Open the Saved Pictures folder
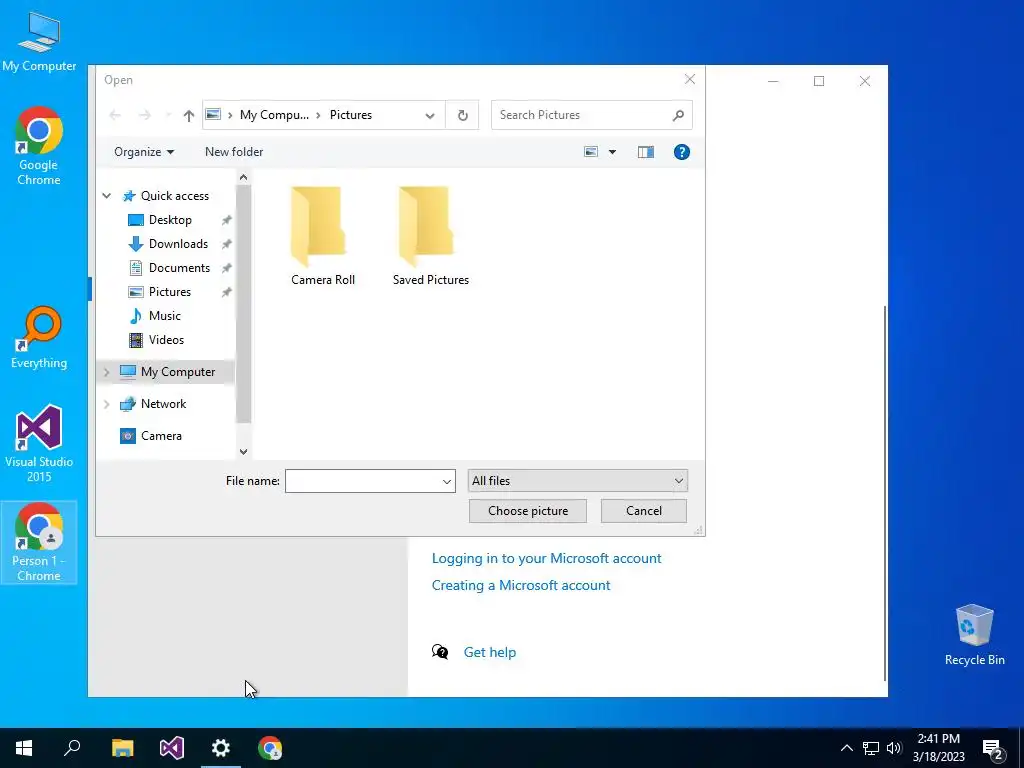This screenshot has height=768, width=1024. click(430, 236)
